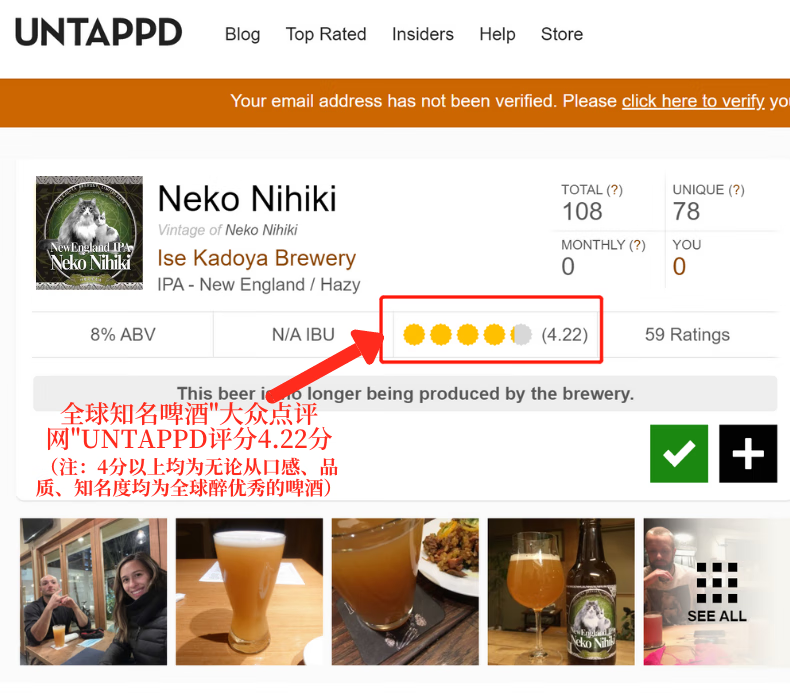Viewport: 790px width, 700px height.
Task: Open the Ise Kadoya Brewery link
Action: tap(256, 258)
